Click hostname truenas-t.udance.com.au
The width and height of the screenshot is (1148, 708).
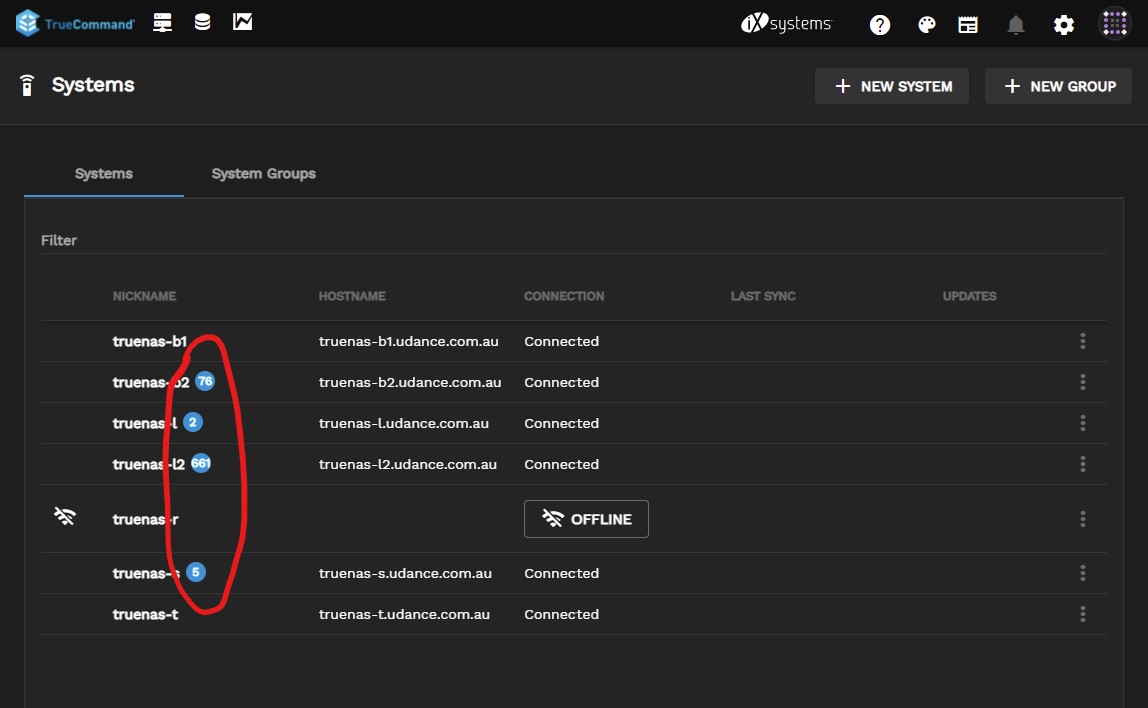[x=404, y=614]
